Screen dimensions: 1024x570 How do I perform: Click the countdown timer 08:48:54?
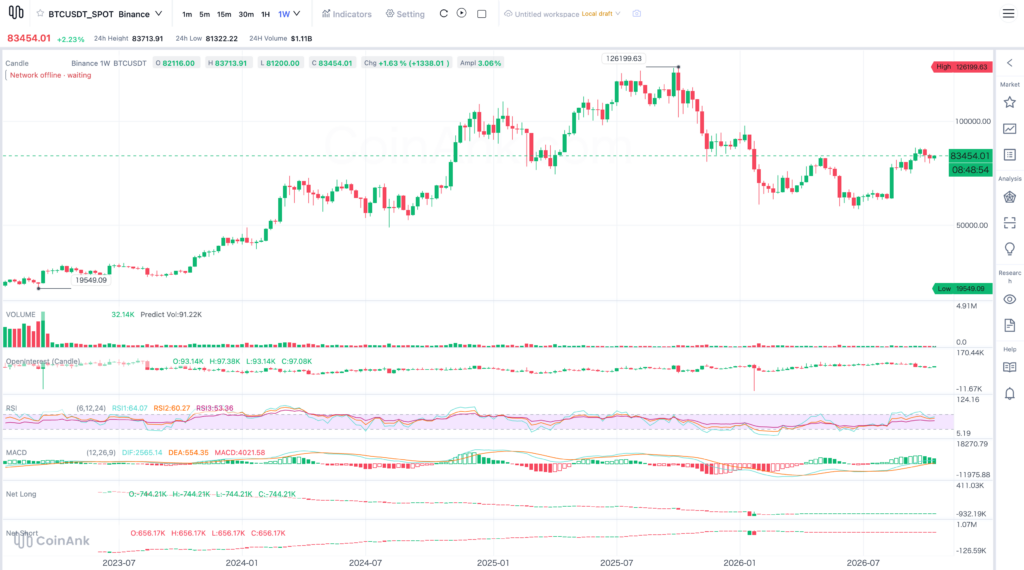pos(970,170)
